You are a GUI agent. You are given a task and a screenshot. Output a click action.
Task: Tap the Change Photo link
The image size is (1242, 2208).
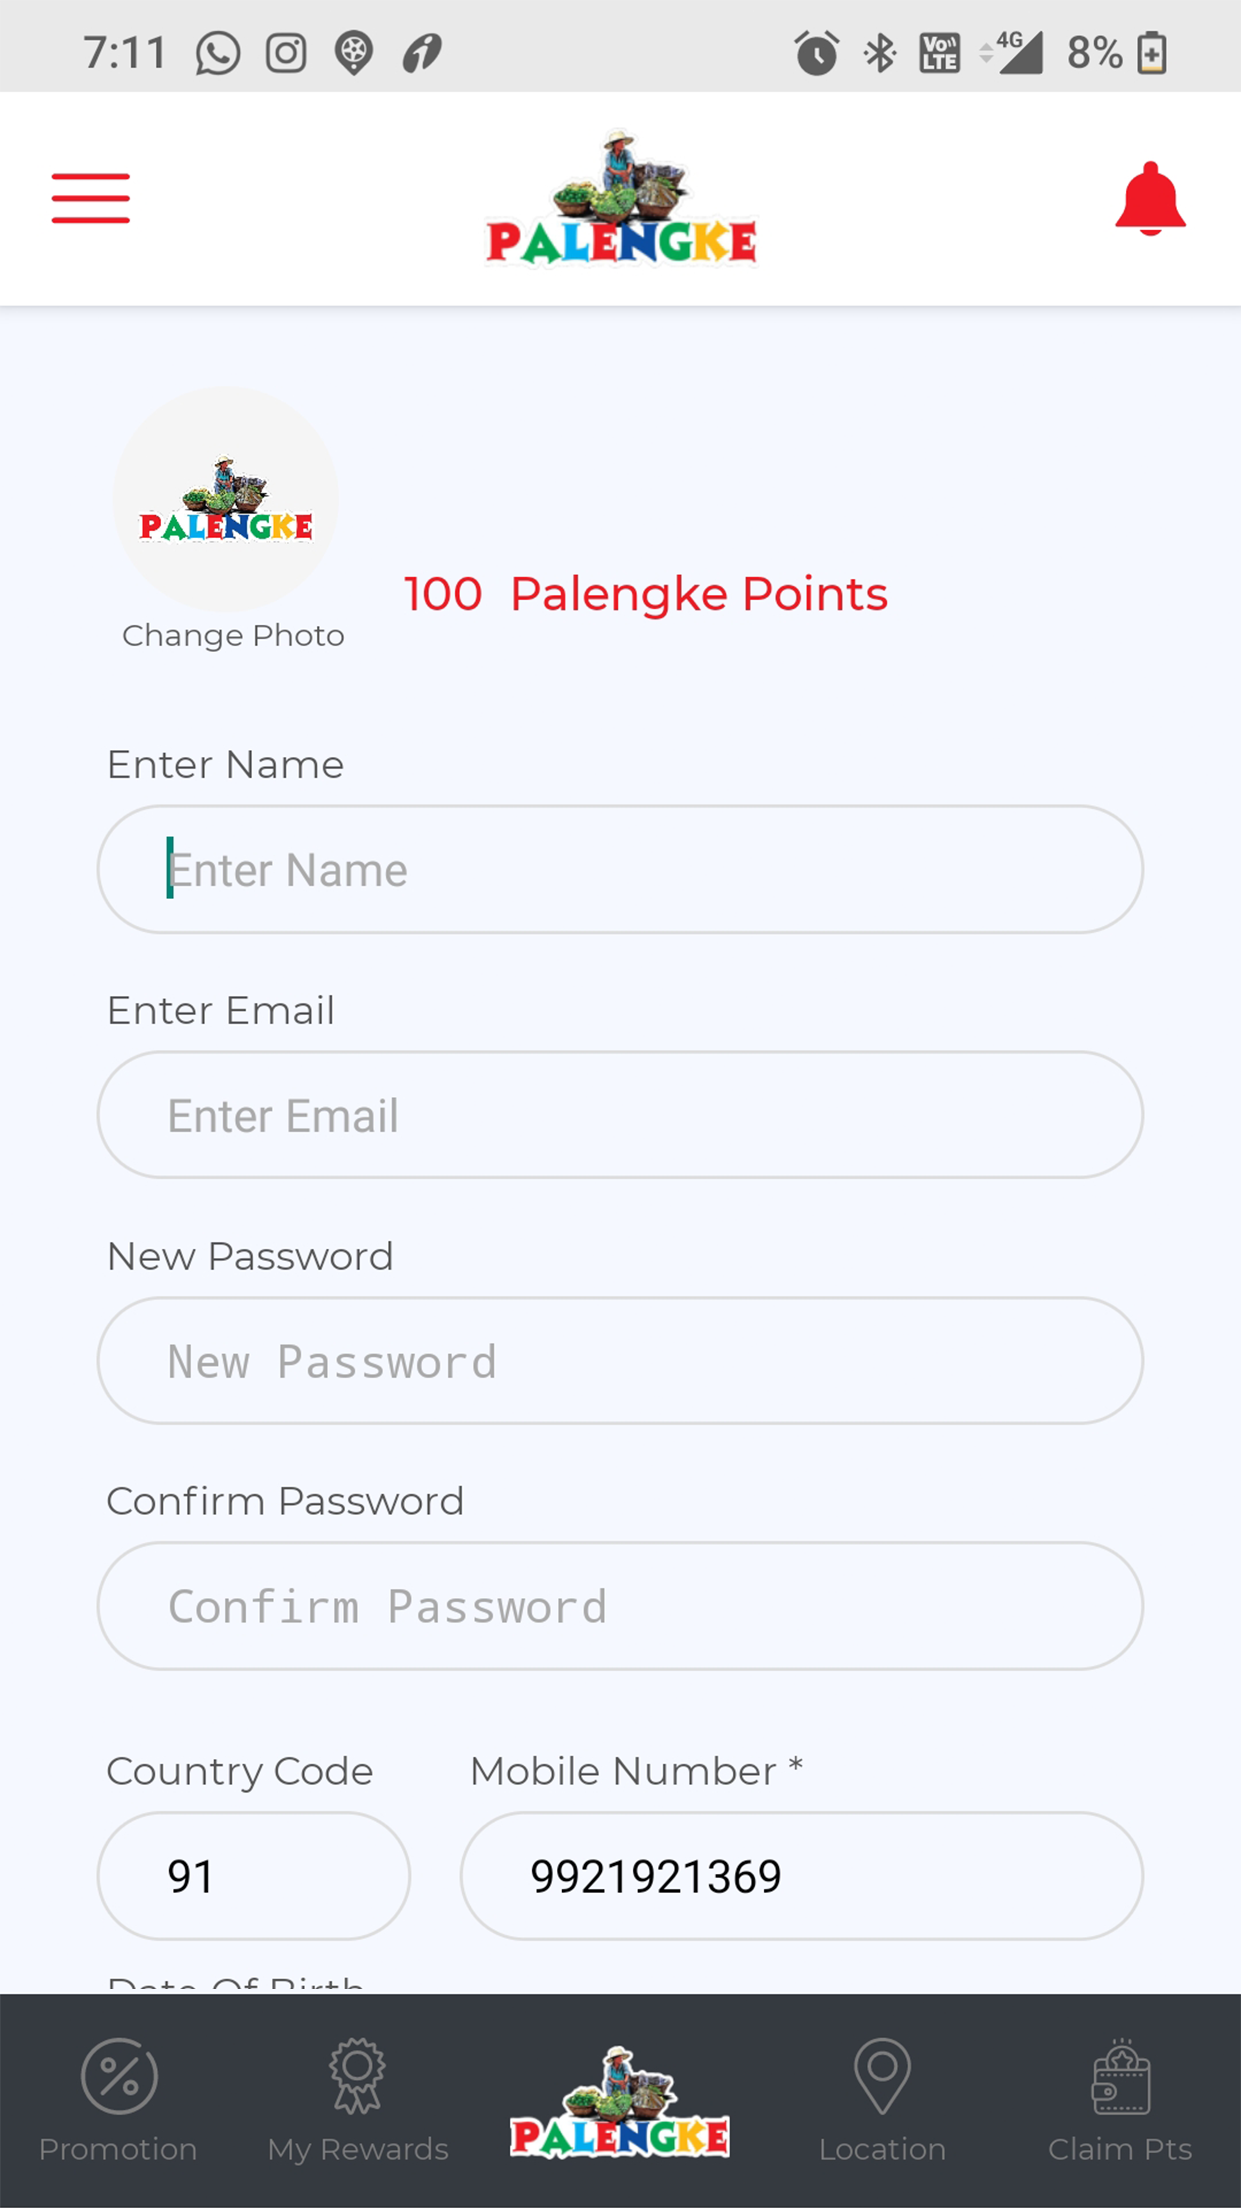(233, 636)
